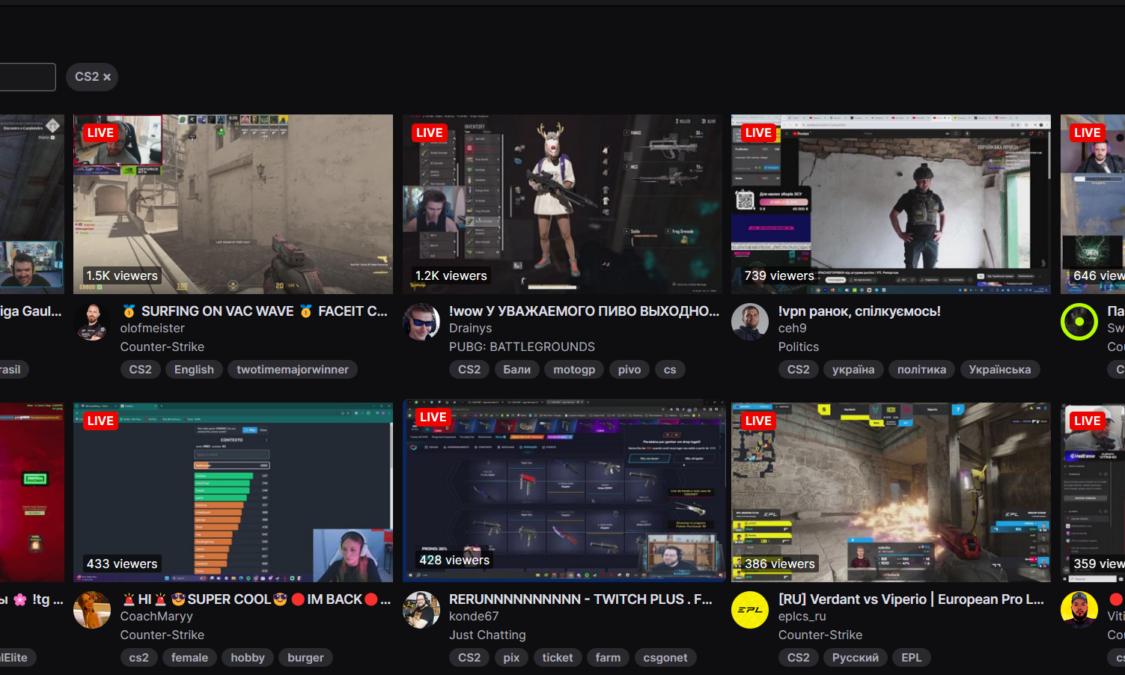Watch the ceh9 stream with 739 viewers
The height and width of the screenshot is (675, 1125).
pos(891,204)
